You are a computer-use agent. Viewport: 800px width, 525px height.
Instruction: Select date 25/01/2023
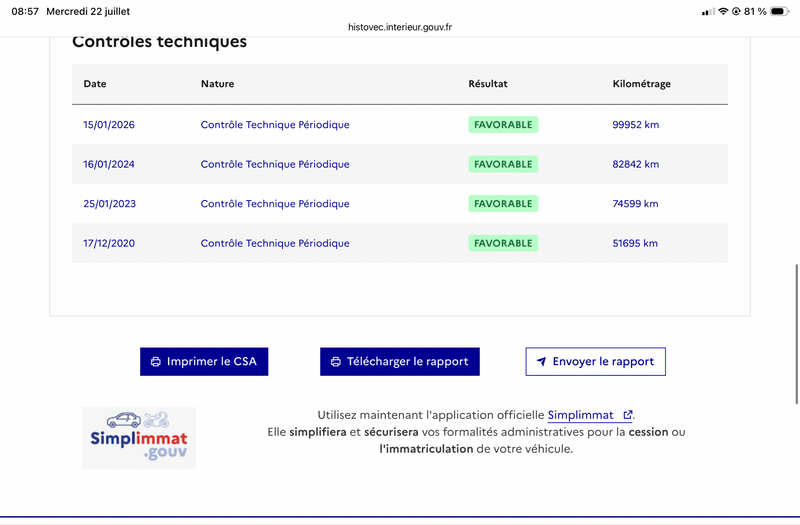pyautogui.click(x=110, y=204)
